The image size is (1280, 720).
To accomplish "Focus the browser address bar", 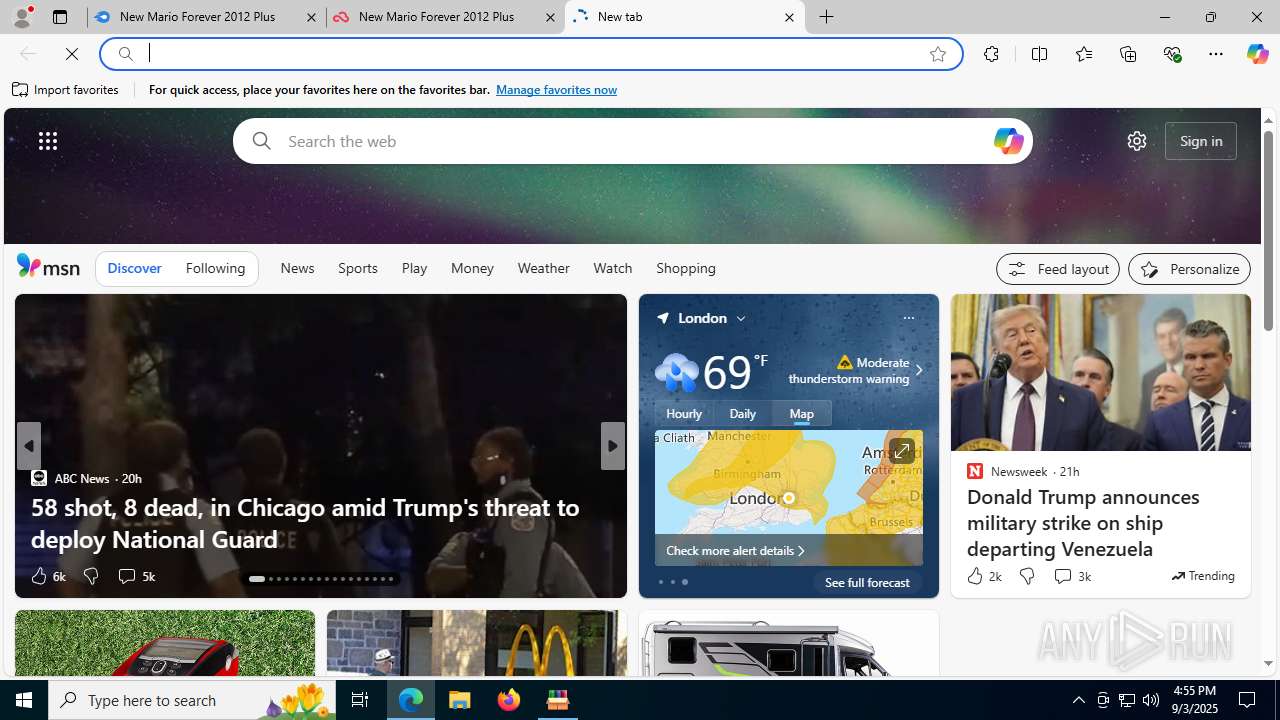I will tap(530, 54).
